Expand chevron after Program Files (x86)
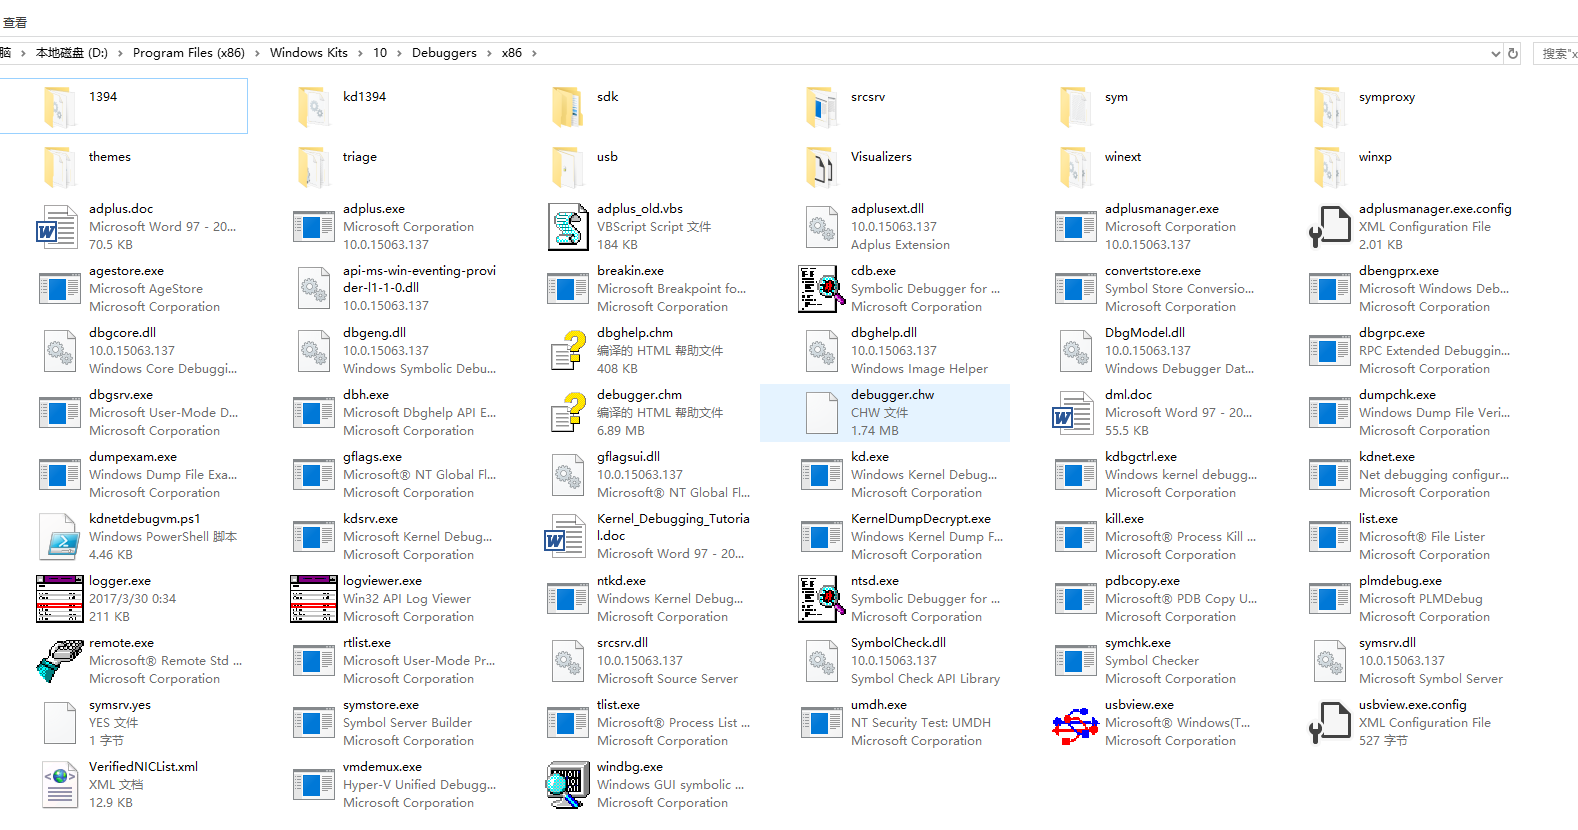 click(257, 53)
